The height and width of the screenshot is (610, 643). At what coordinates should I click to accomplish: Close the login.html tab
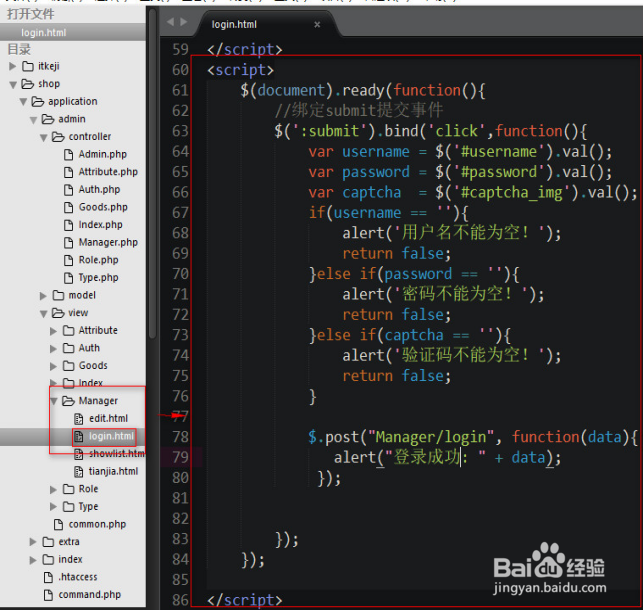317,25
